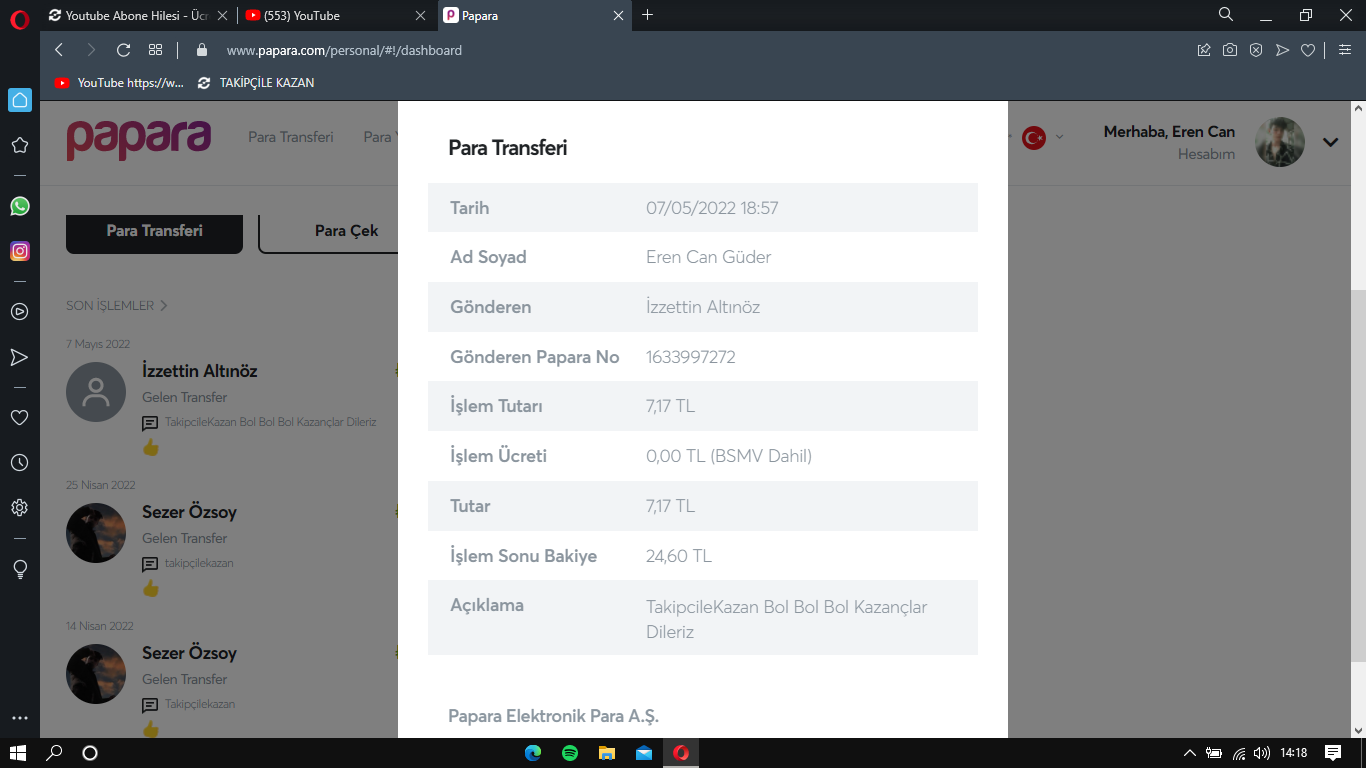The image size is (1366, 768).
Task: Expand SON İŞLEMLER recent transactions
Action: [117, 305]
